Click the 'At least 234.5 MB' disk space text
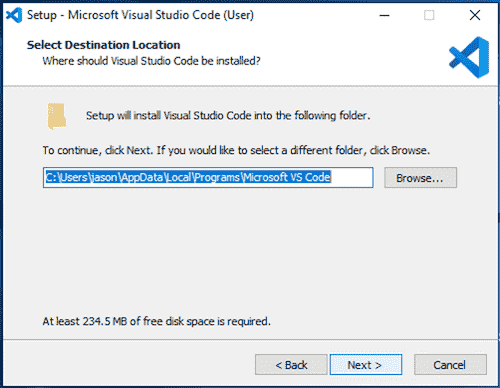 [157, 321]
